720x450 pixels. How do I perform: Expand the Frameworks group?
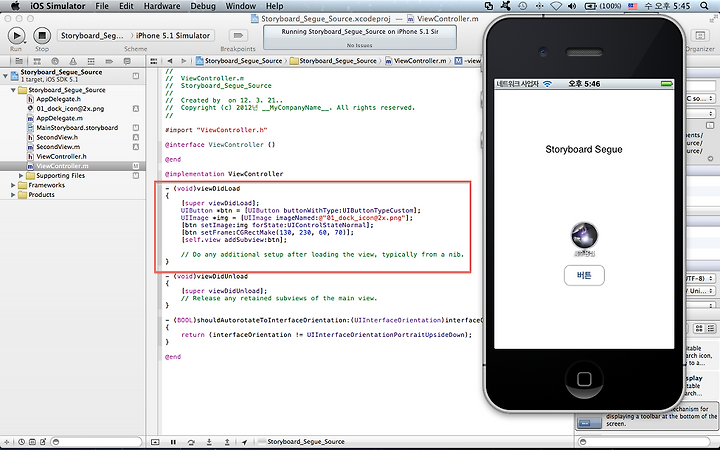click(x=13, y=185)
